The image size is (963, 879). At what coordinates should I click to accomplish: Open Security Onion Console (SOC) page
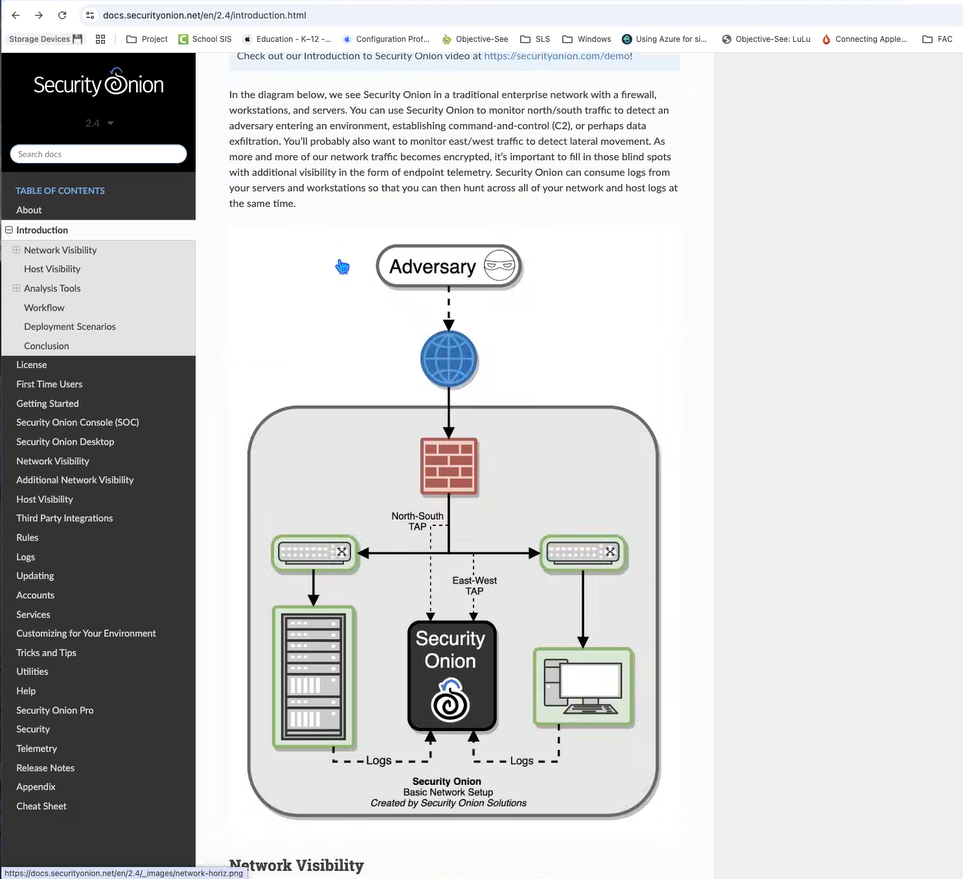[77, 422]
